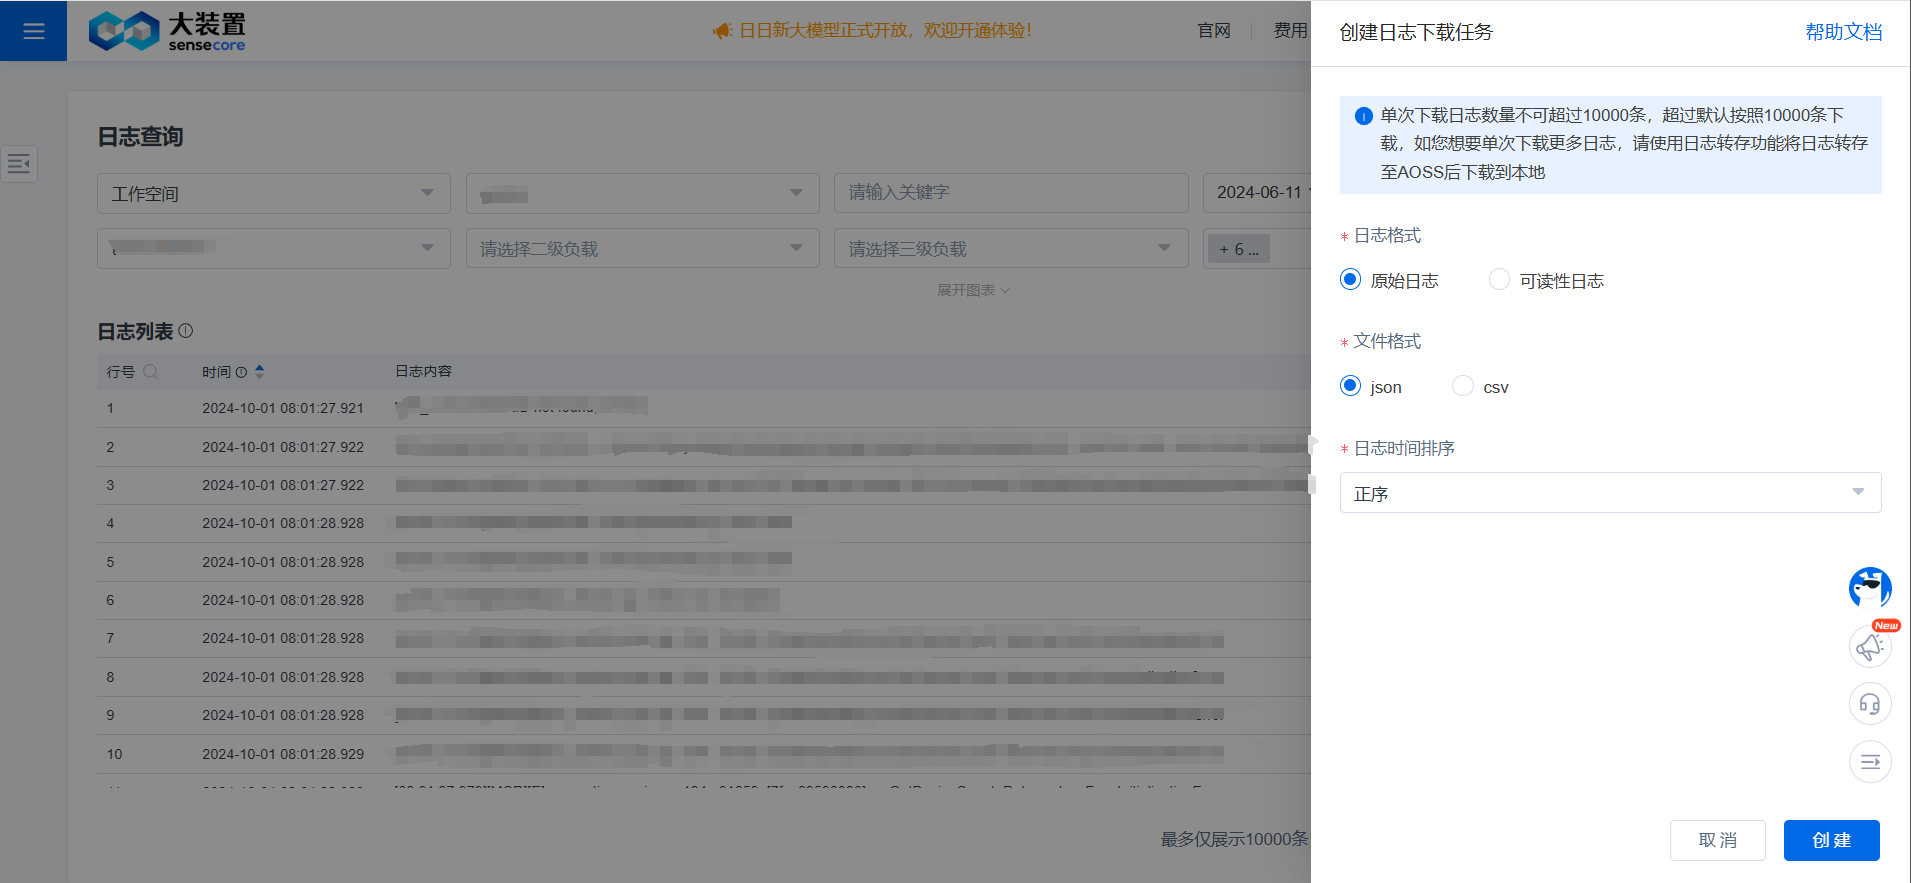Viewport: 1911px width, 883px height.
Task: Open the headset customer support icon
Action: [1869, 704]
